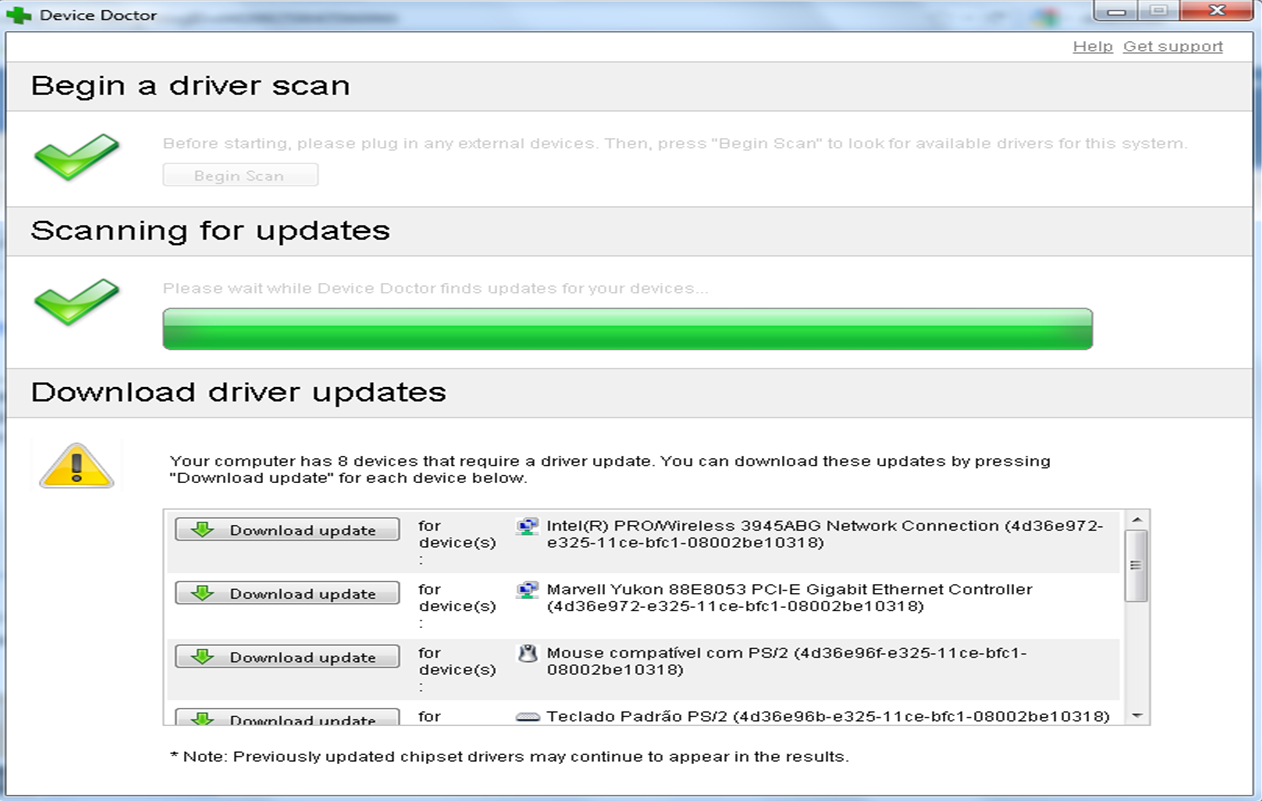Download update for Marvell Yukon Gigabit Ethernet
Screen dimensions: 1262x801
click(287, 593)
